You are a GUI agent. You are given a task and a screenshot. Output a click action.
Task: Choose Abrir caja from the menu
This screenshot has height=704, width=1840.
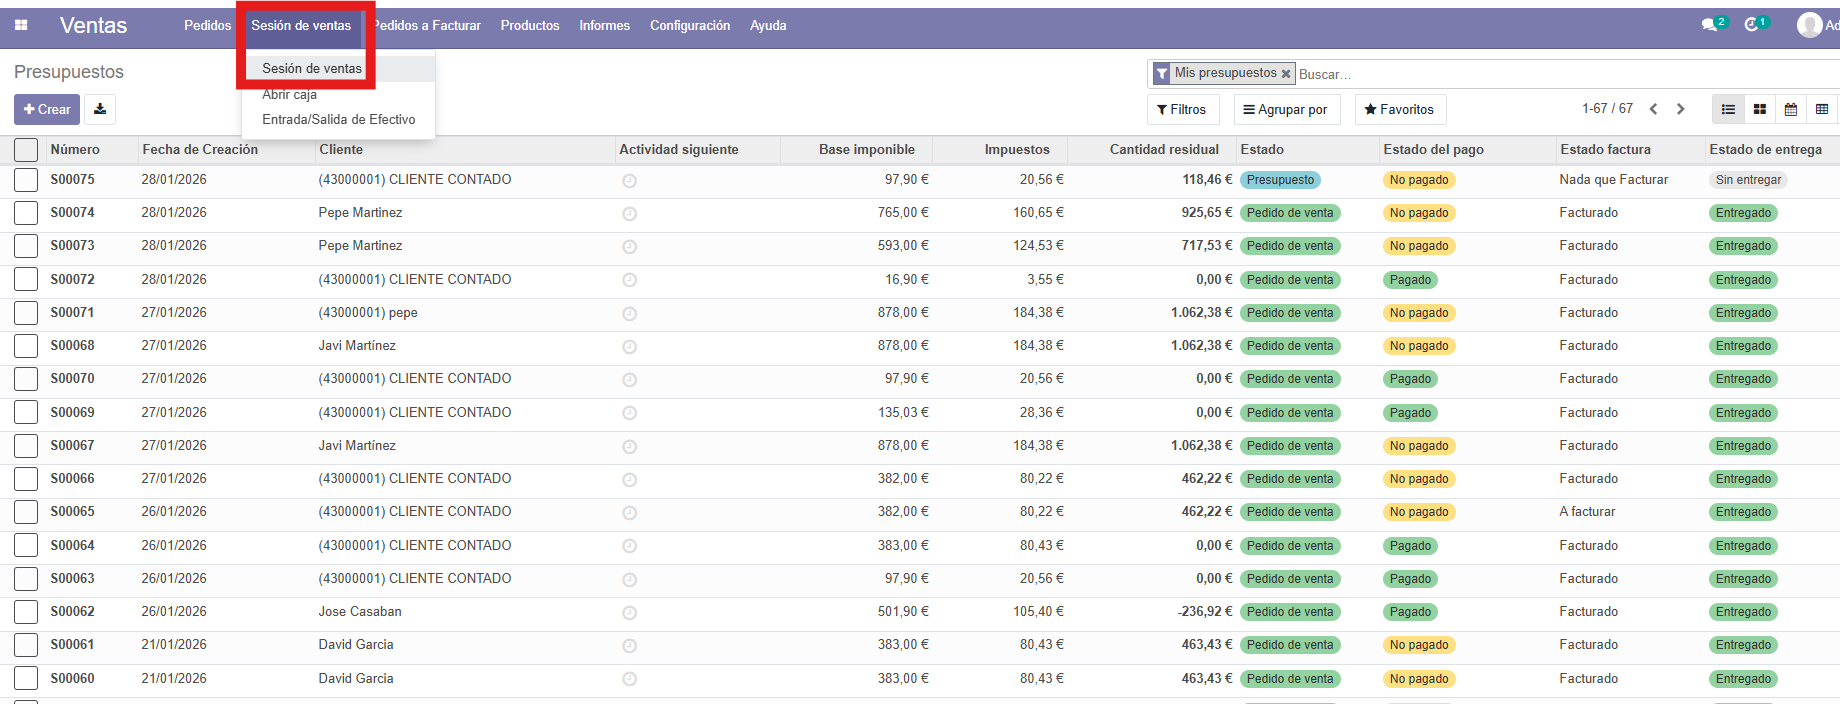289,94
